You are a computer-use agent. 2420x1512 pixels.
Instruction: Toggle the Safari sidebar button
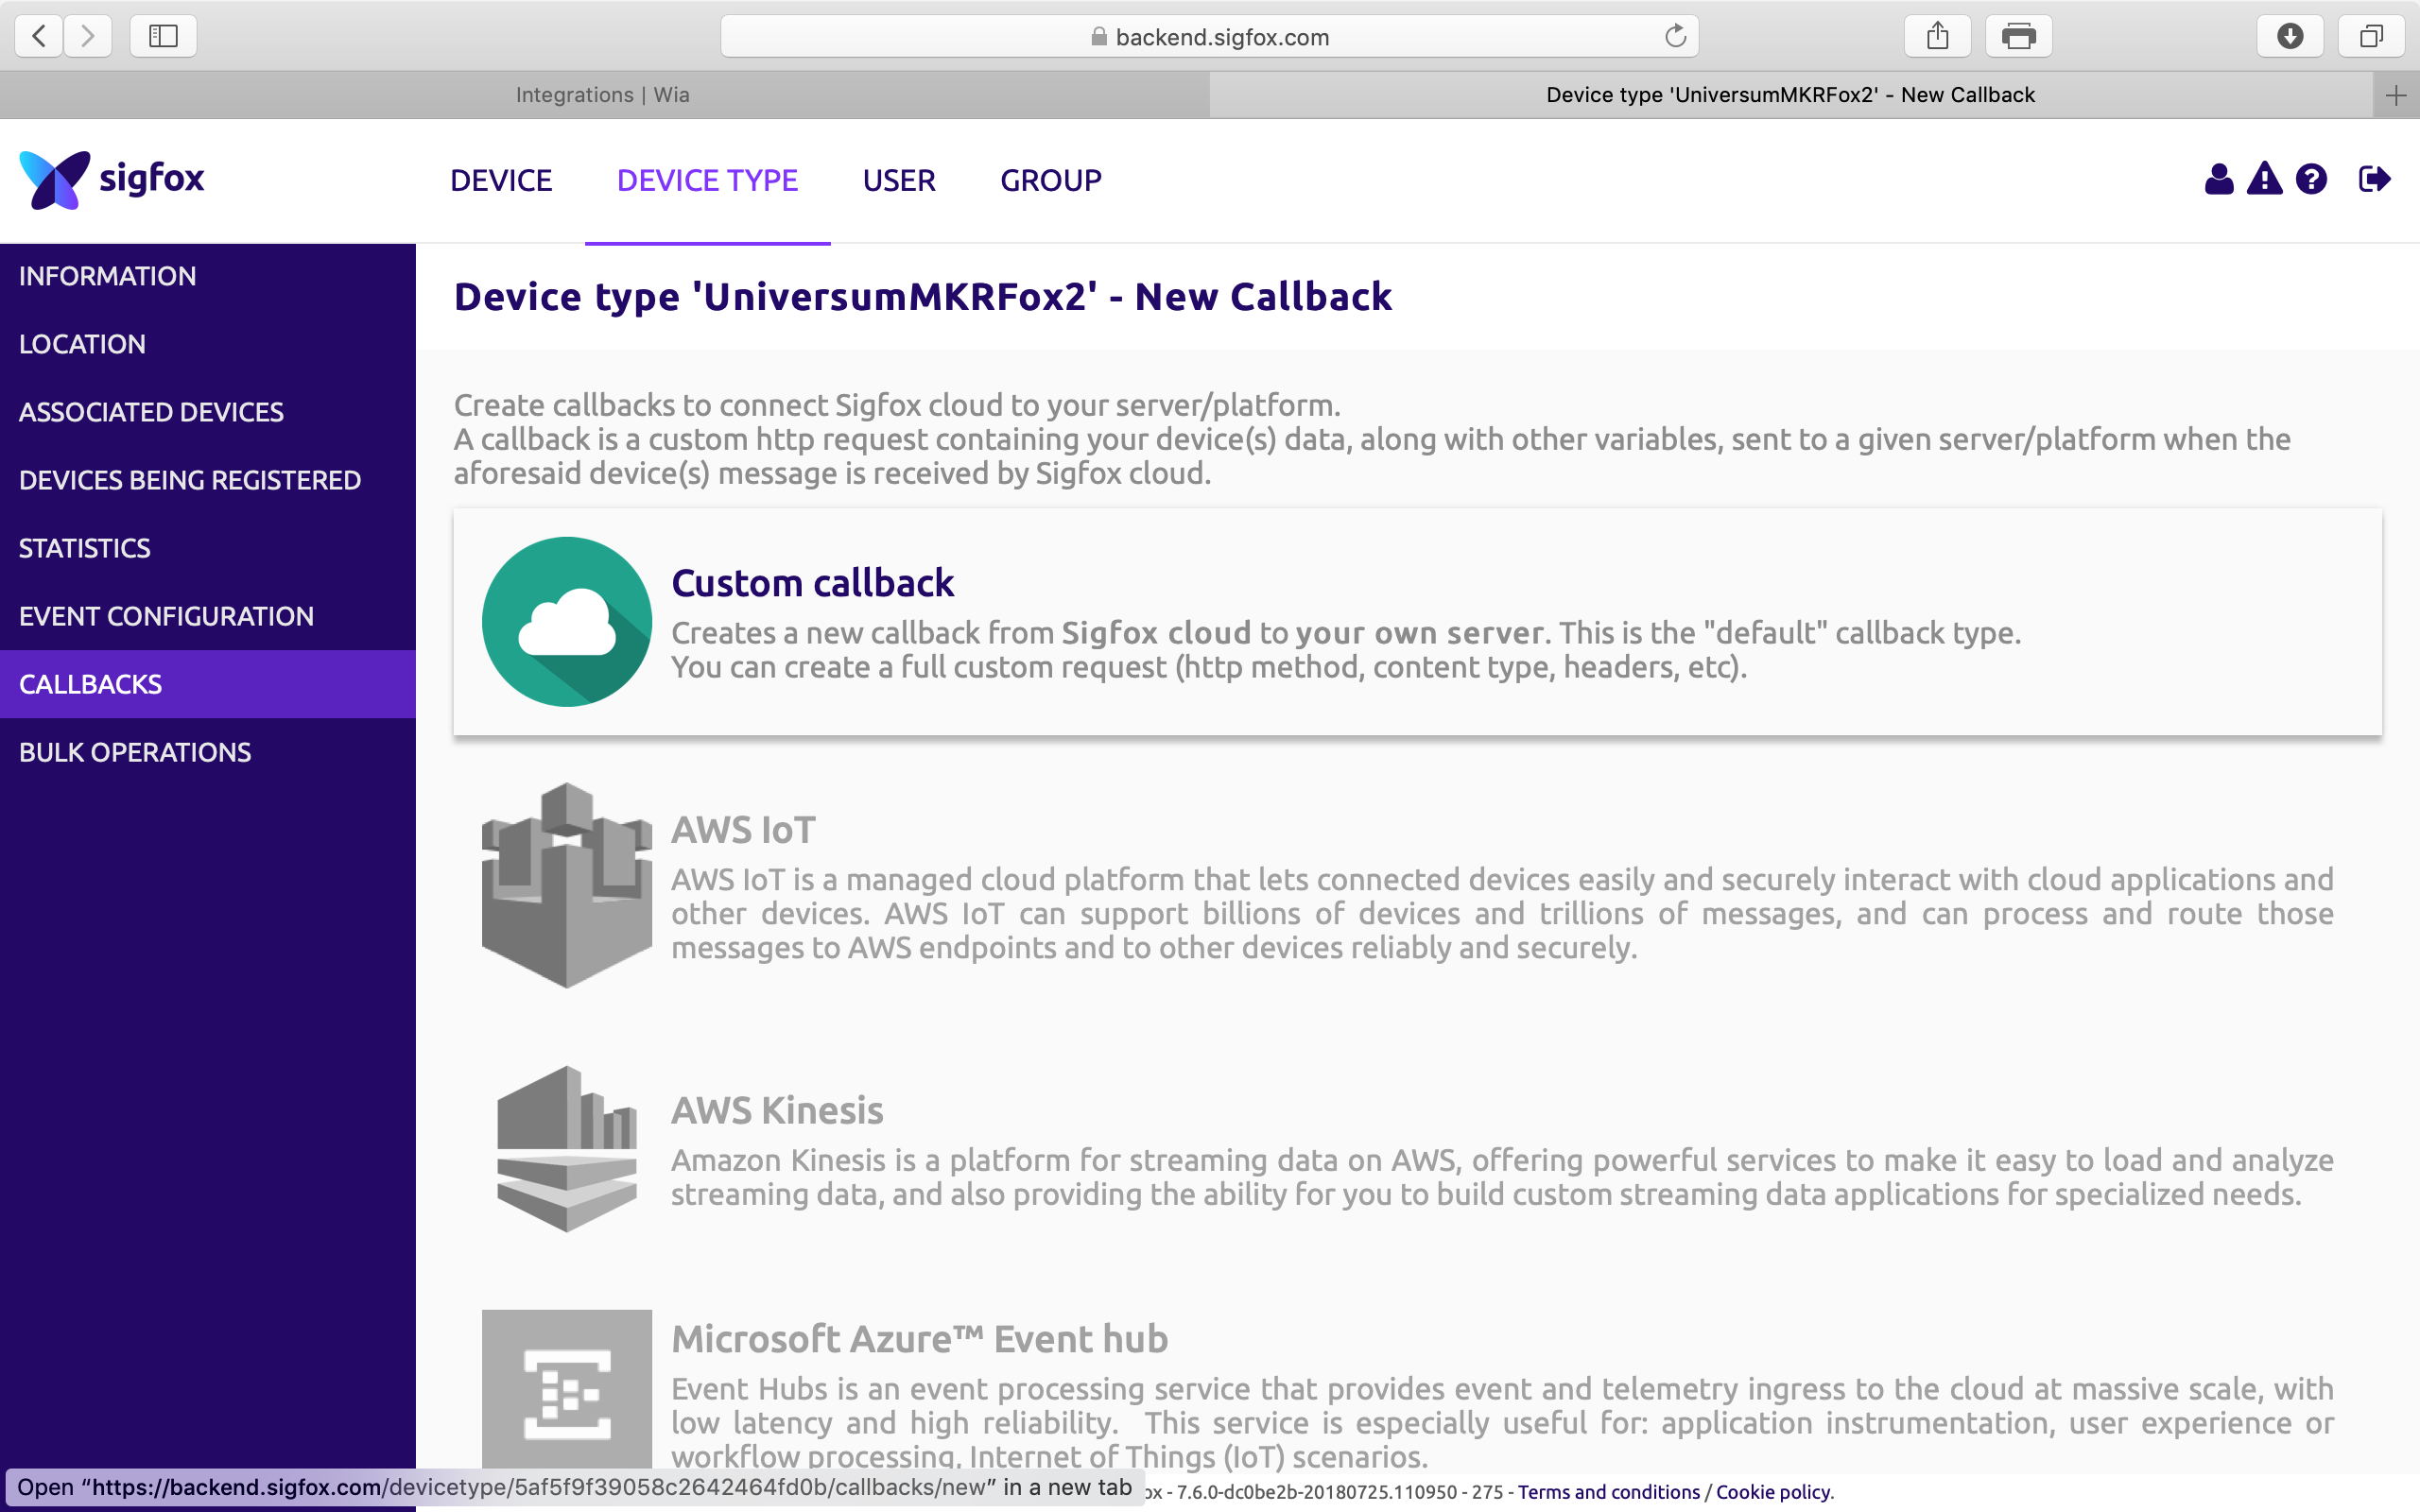tap(163, 37)
